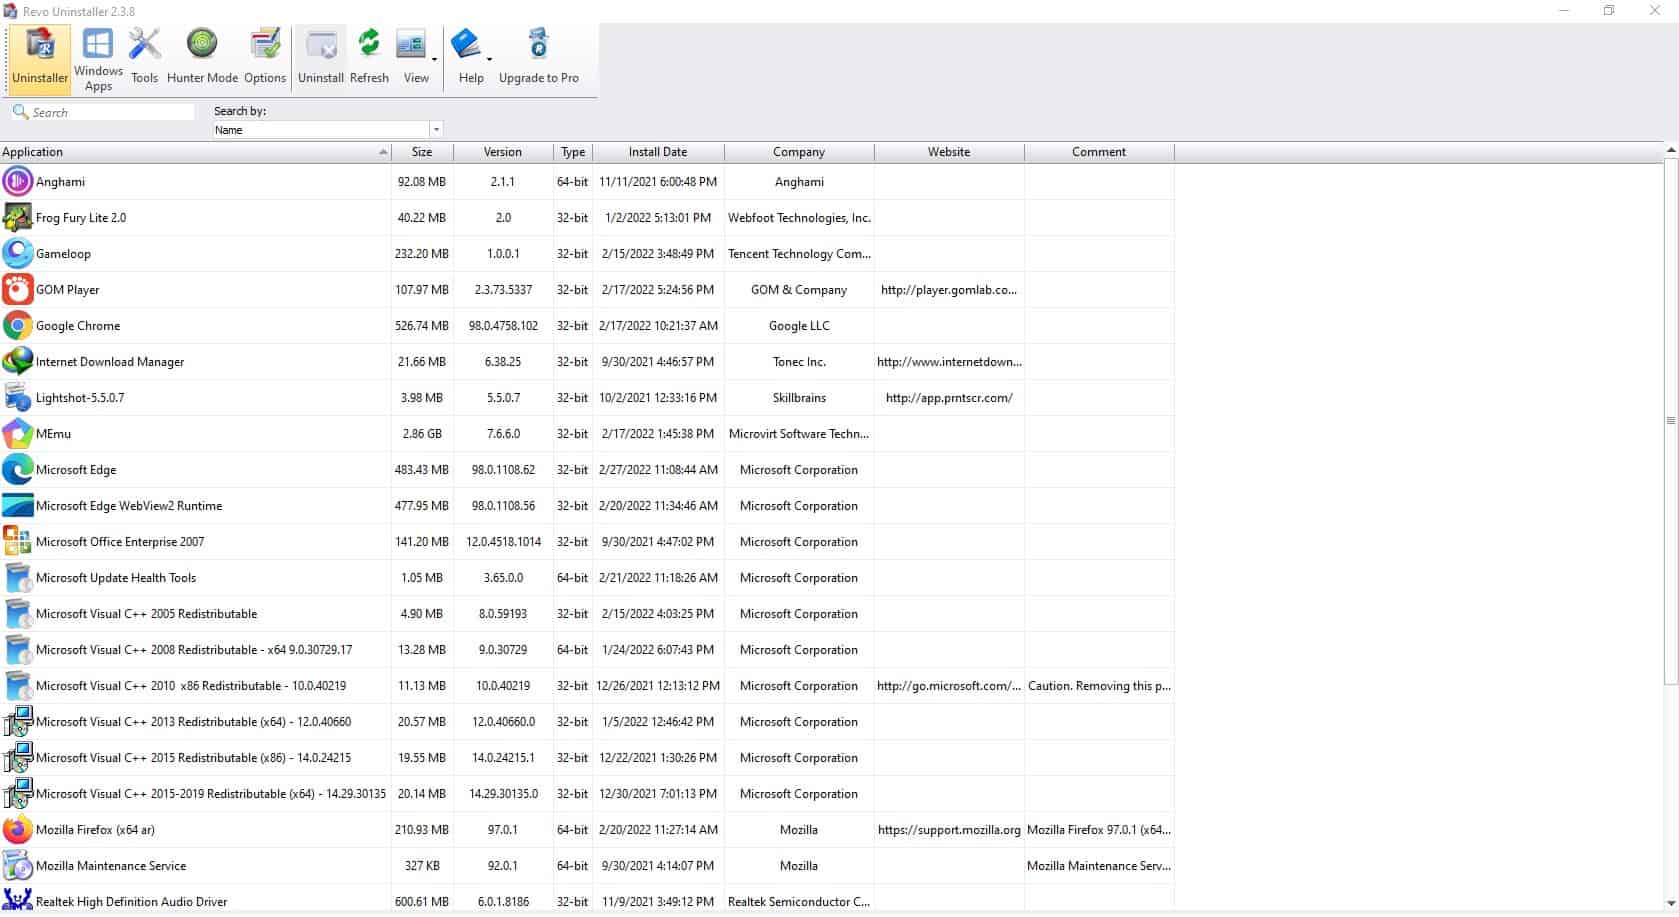Expand the View dropdown arrow
Viewport: 1679px width, 917px height.
coord(435,60)
